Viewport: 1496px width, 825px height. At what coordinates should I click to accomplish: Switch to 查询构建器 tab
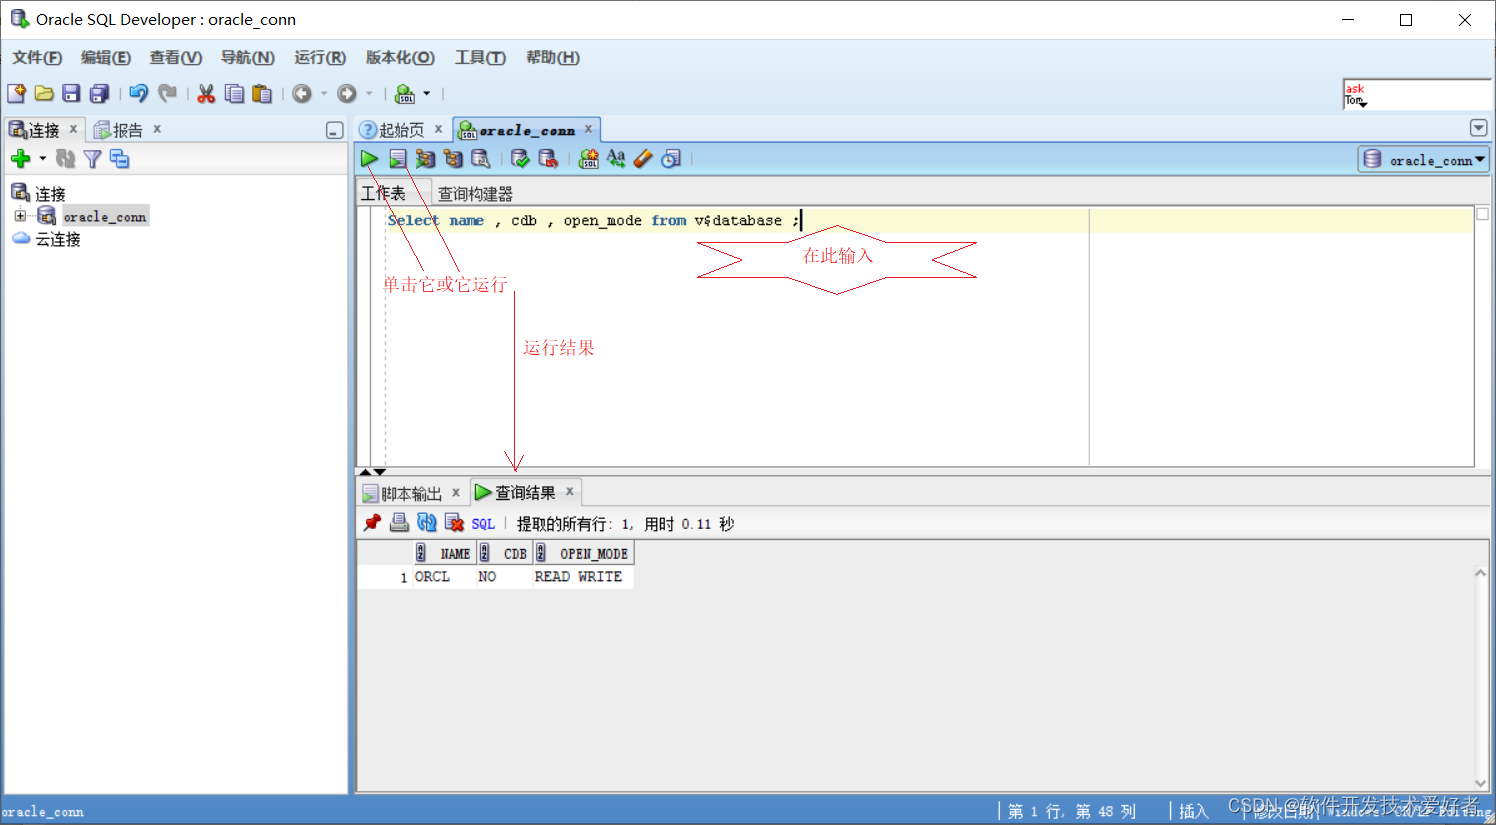coord(475,194)
